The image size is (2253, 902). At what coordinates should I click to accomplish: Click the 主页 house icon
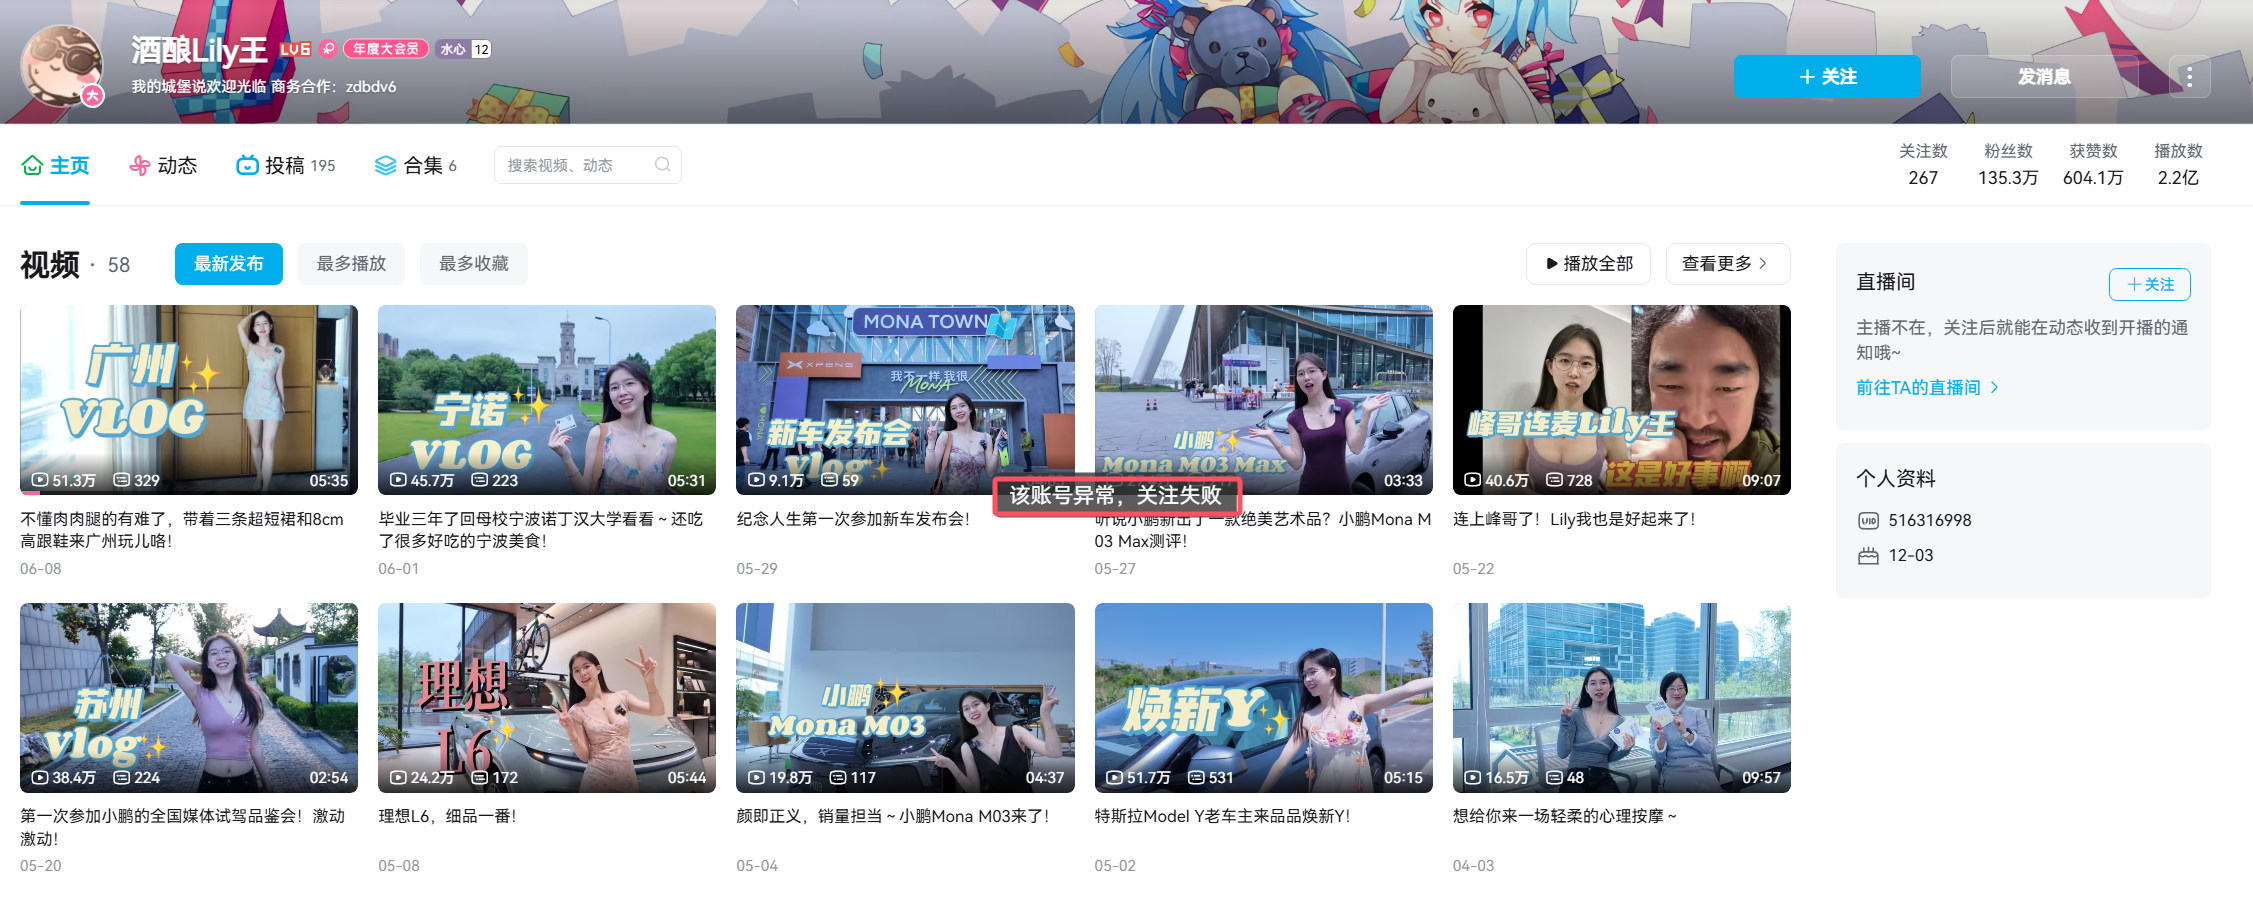pyautogui.click(x=32, y=166)
